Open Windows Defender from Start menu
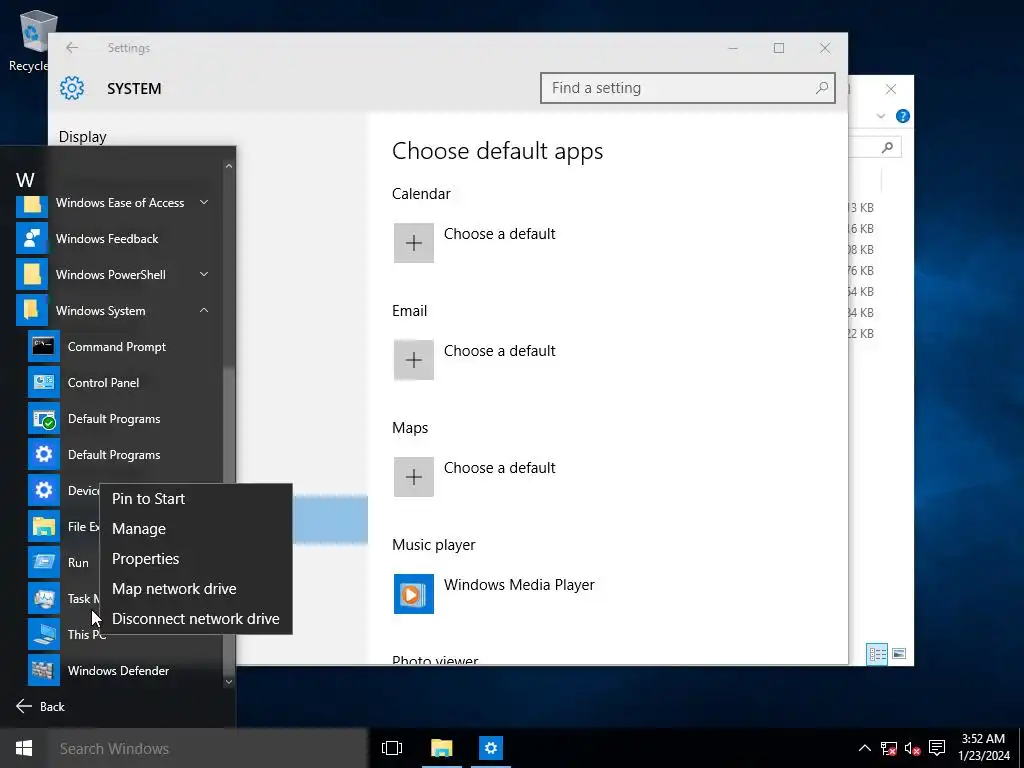Viewport: 1024px width, 768px height. coord(118,670)
